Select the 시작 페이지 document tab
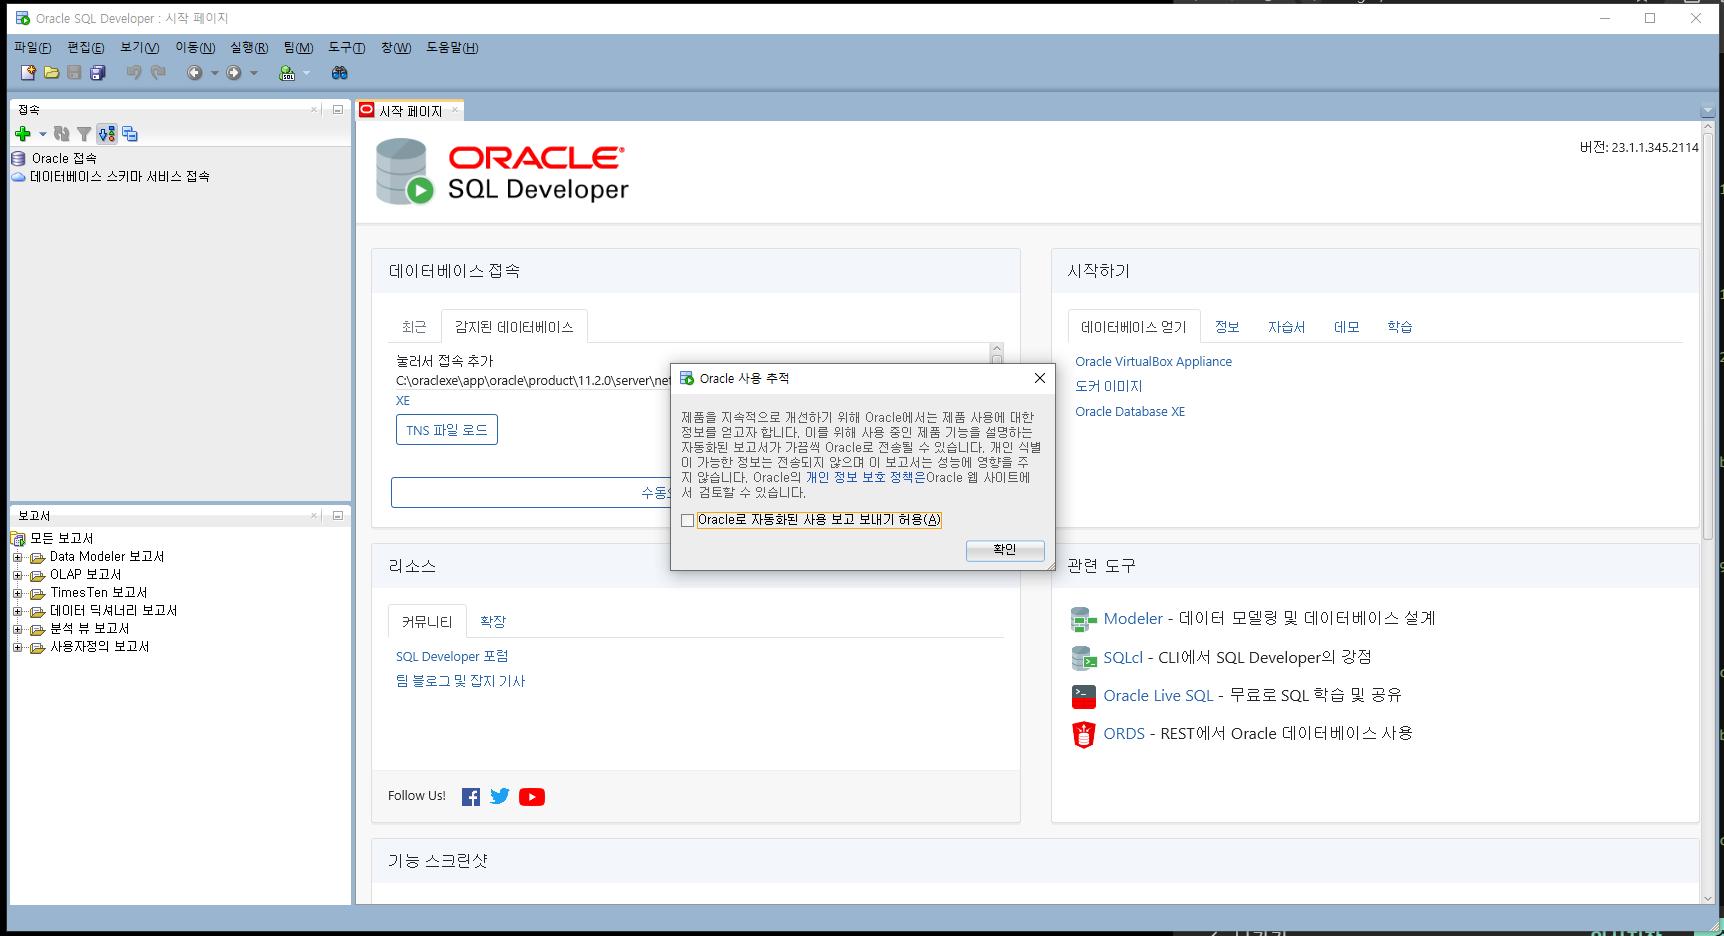This screenshot has height=936, width=1724. (x=410, y=111)
